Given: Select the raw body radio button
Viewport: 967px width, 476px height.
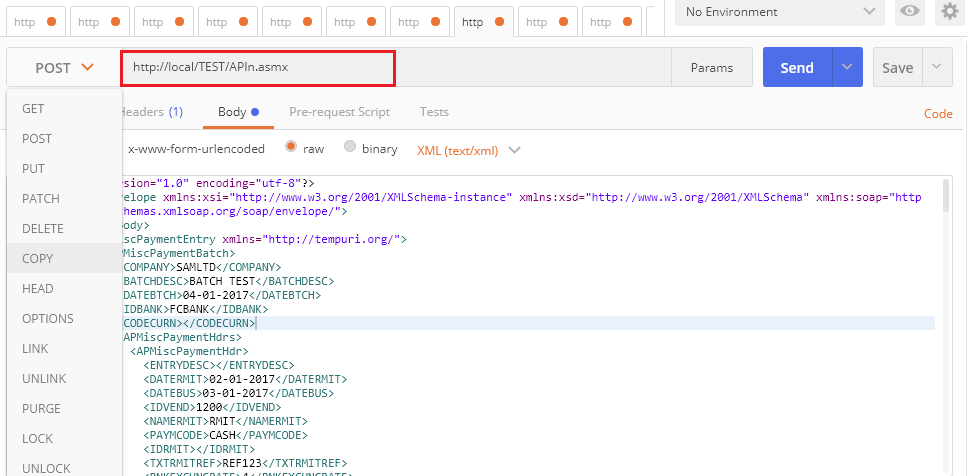Looking at the screenshot, I should click(291, 147).
